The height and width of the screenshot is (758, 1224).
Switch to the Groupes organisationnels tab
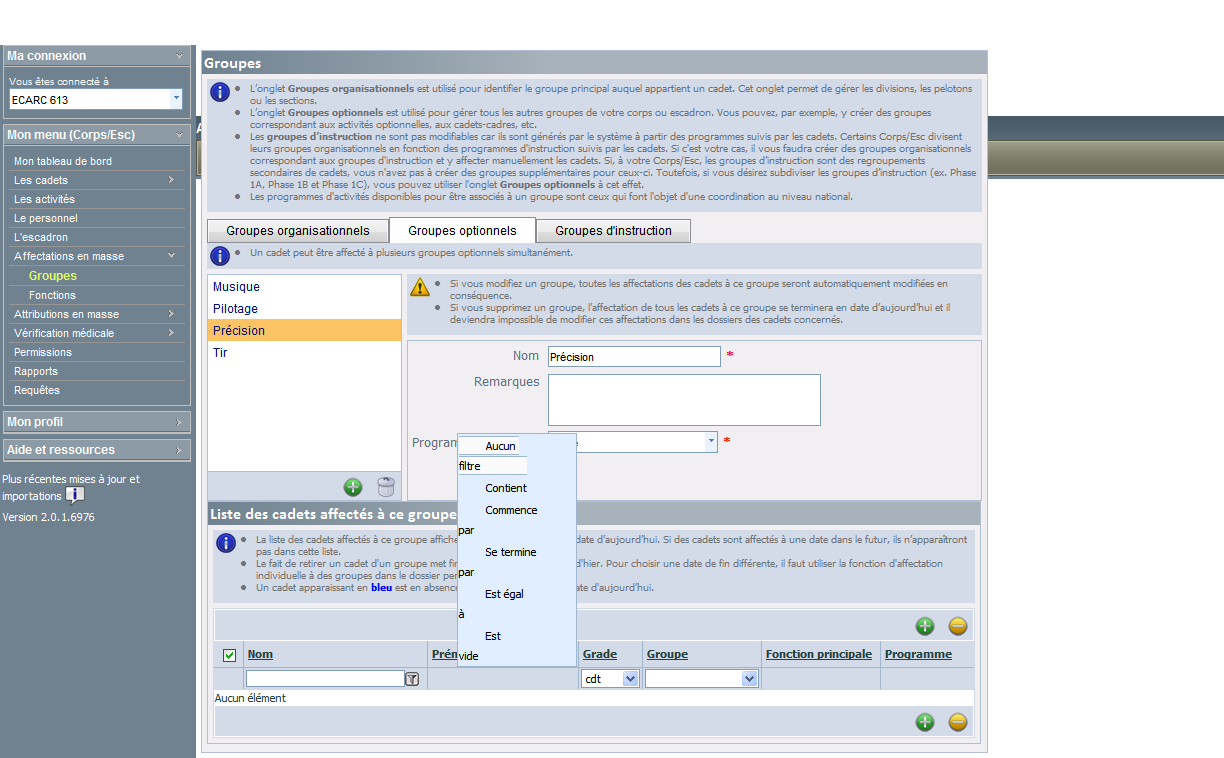(x=298, y=231)
